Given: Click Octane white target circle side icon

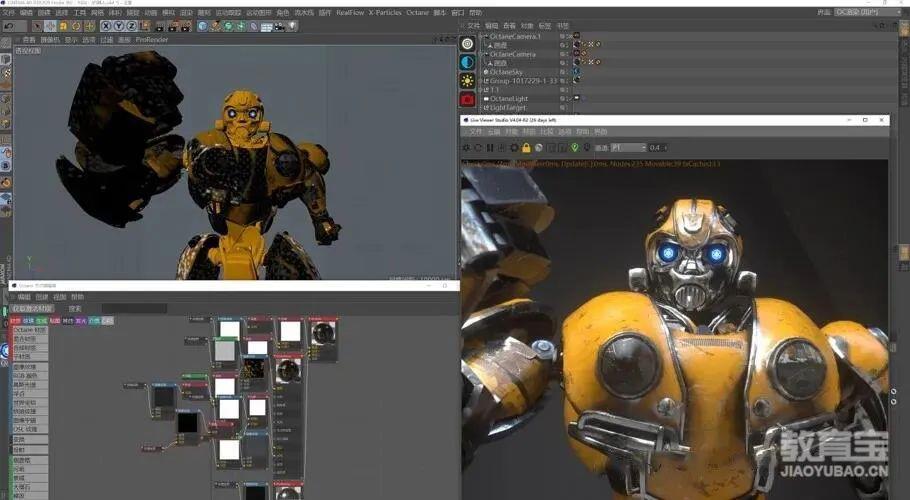Looking at the screenshot, I should pyautogui.click(x=468, y=44).
